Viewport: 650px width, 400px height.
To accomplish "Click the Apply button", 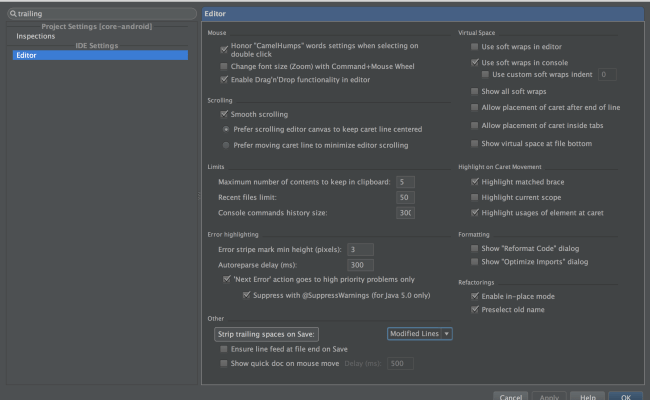I will 549,396.
